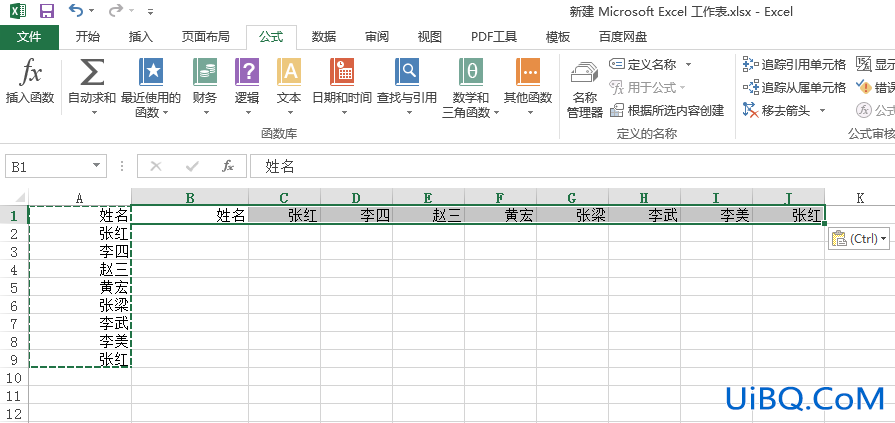Switch to the Insert (插入) tab
This screenshot has width=895, height=423.
(141, 37)
